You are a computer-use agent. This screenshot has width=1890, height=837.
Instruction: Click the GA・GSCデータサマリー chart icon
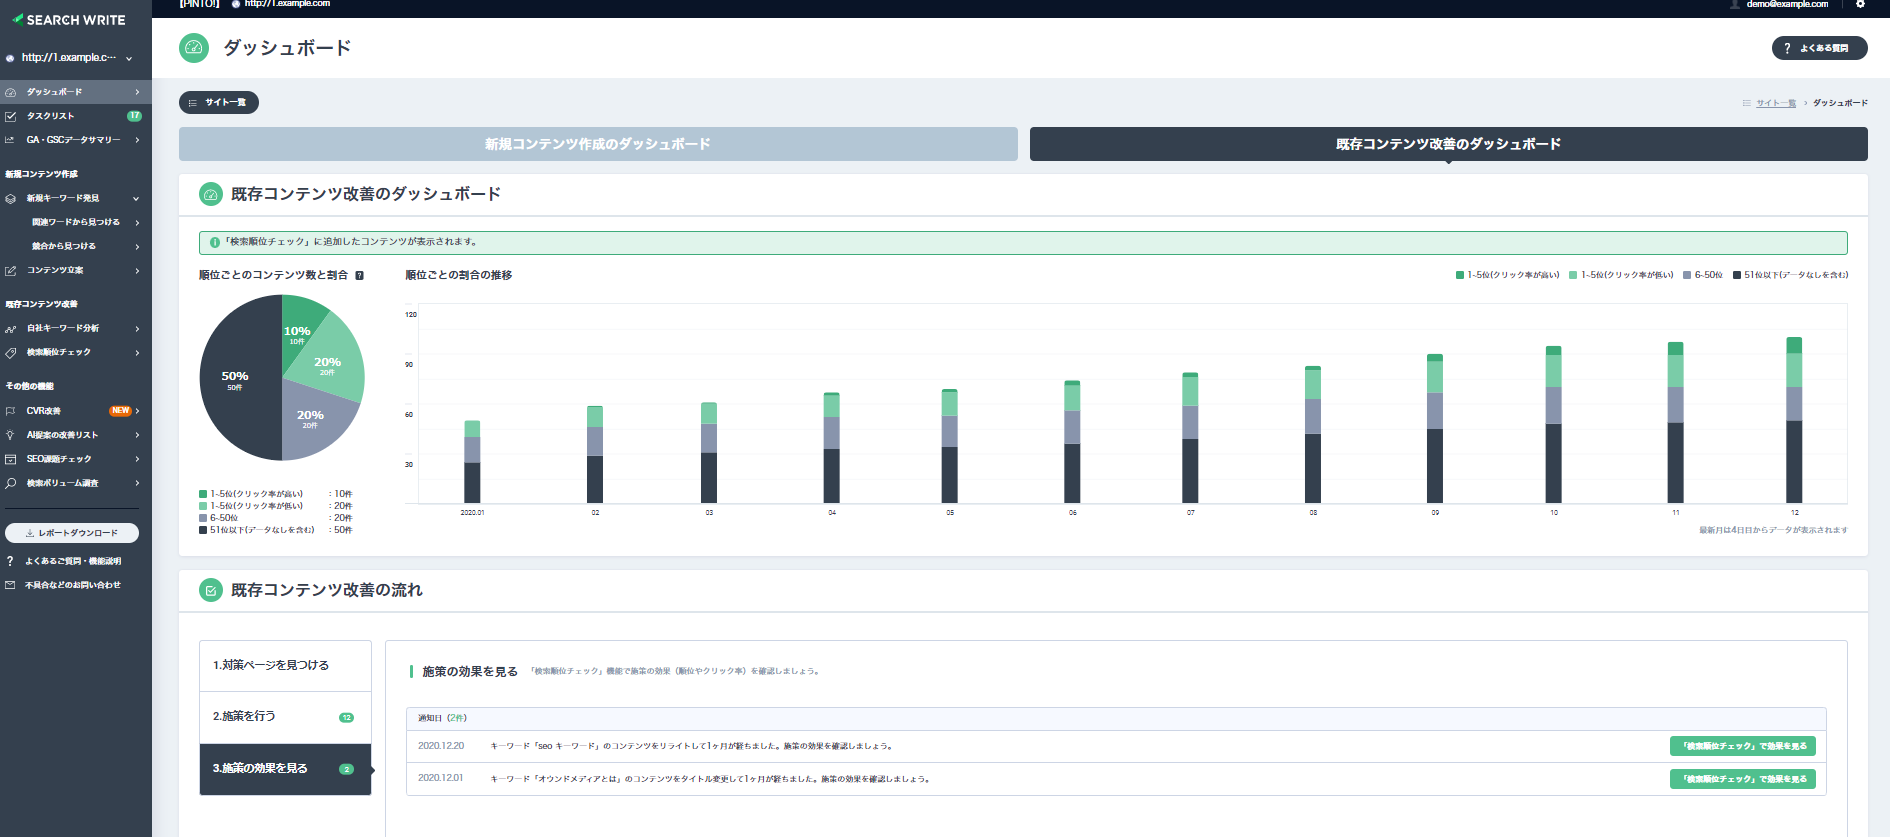(10, 140)
